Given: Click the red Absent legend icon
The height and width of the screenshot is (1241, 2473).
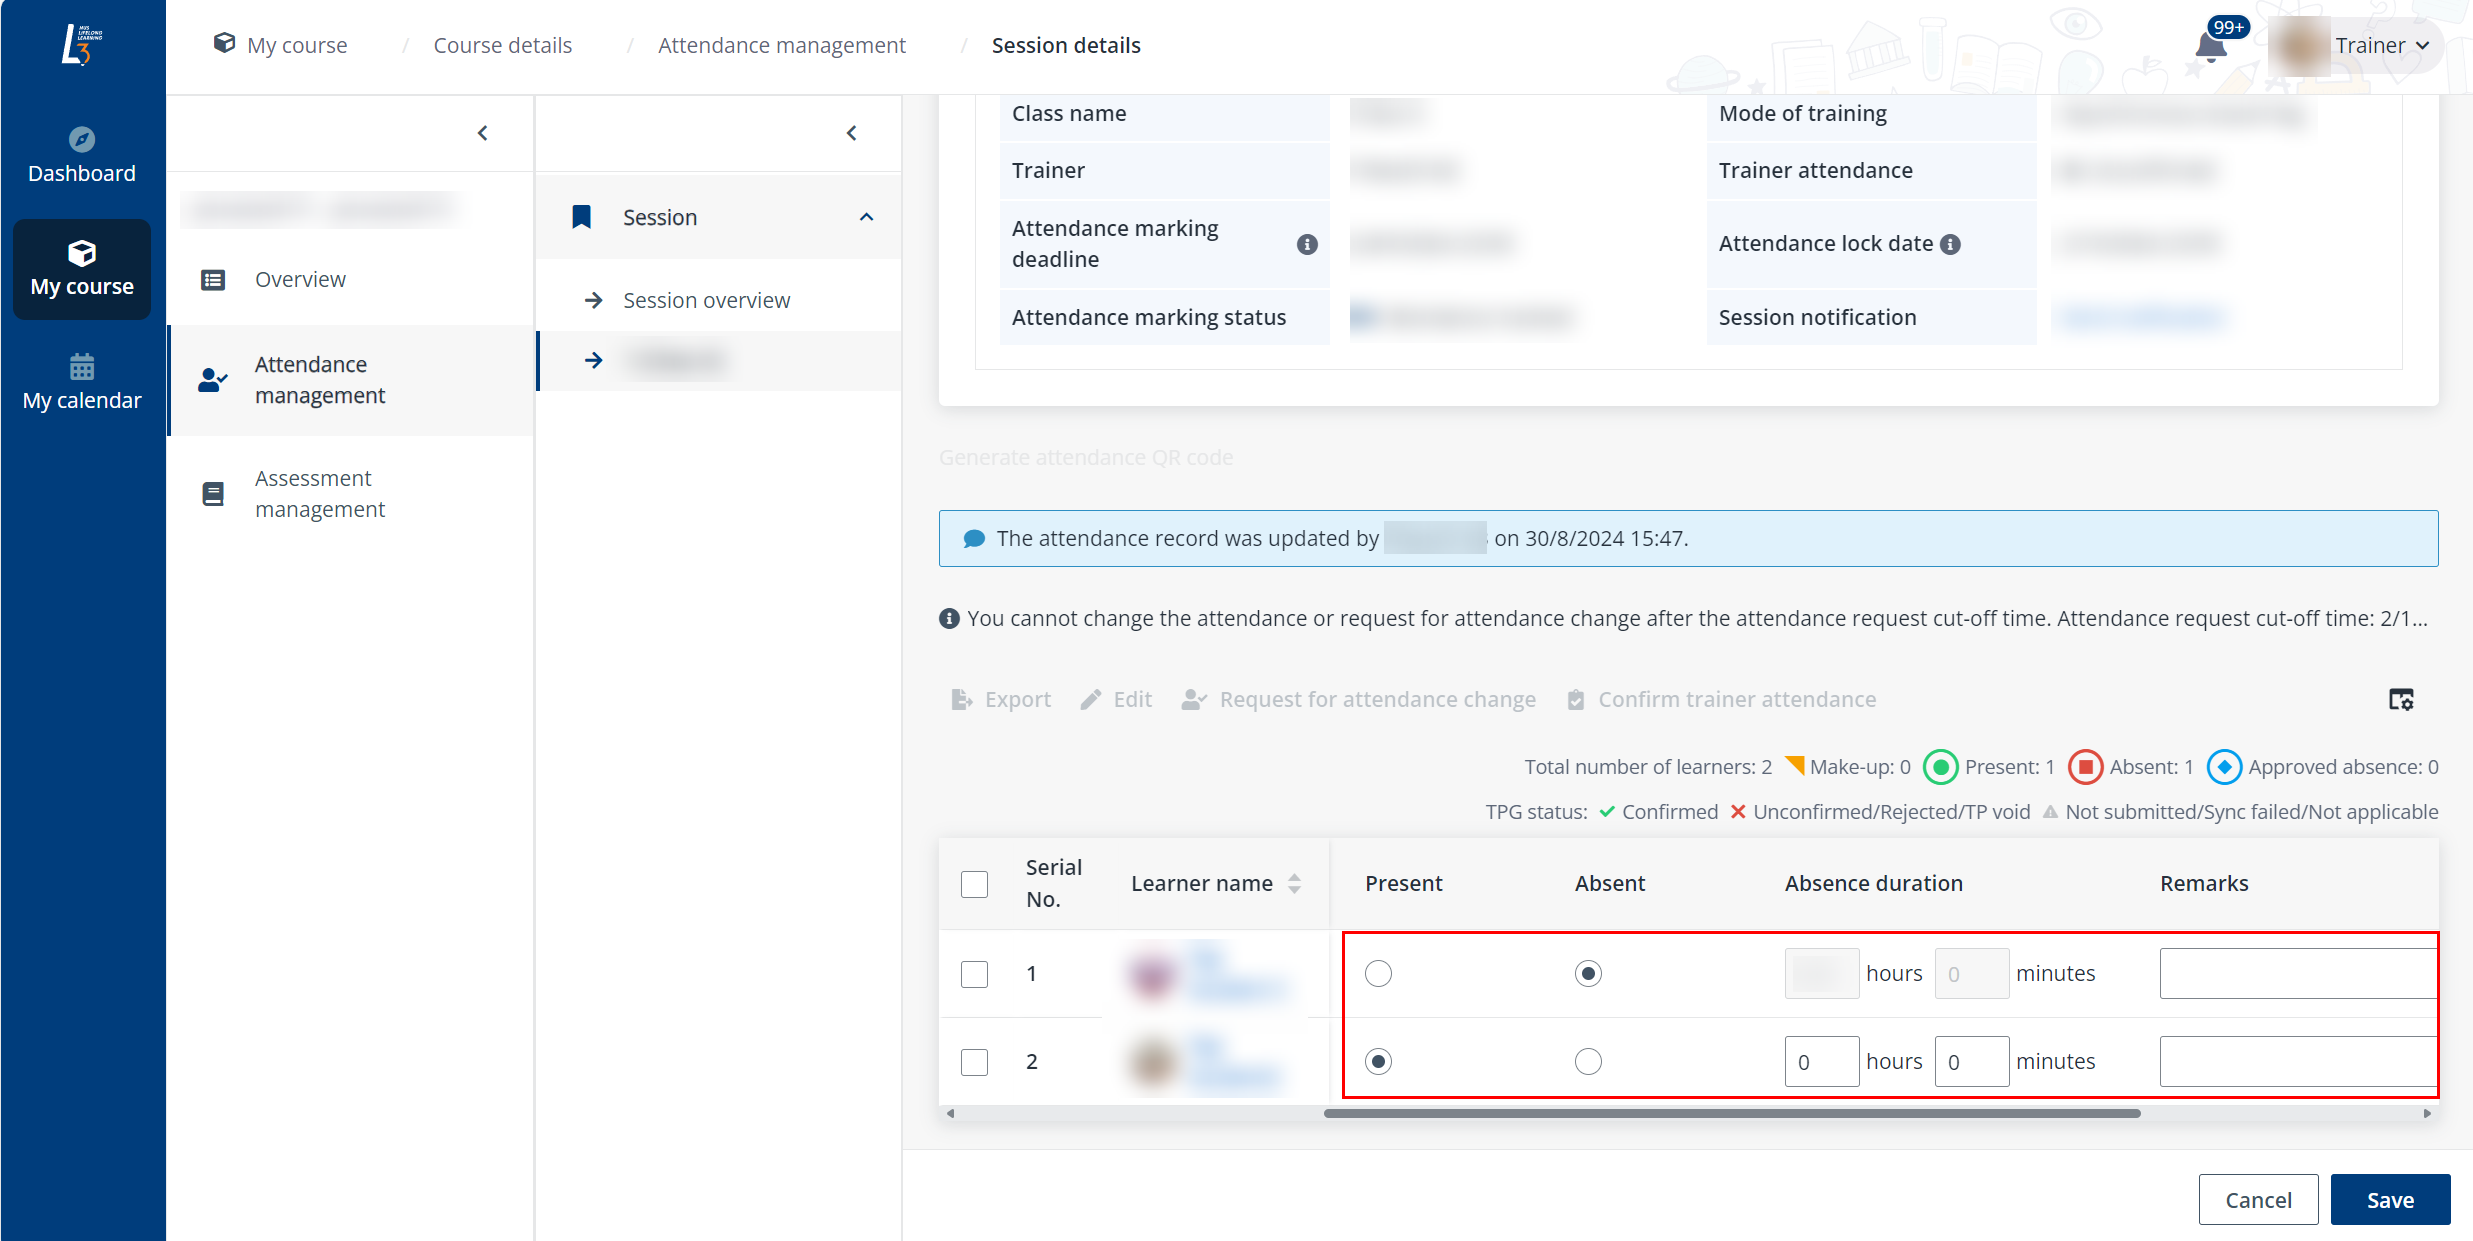Looking at the screenshot, I should click(x=2086, y=767).
